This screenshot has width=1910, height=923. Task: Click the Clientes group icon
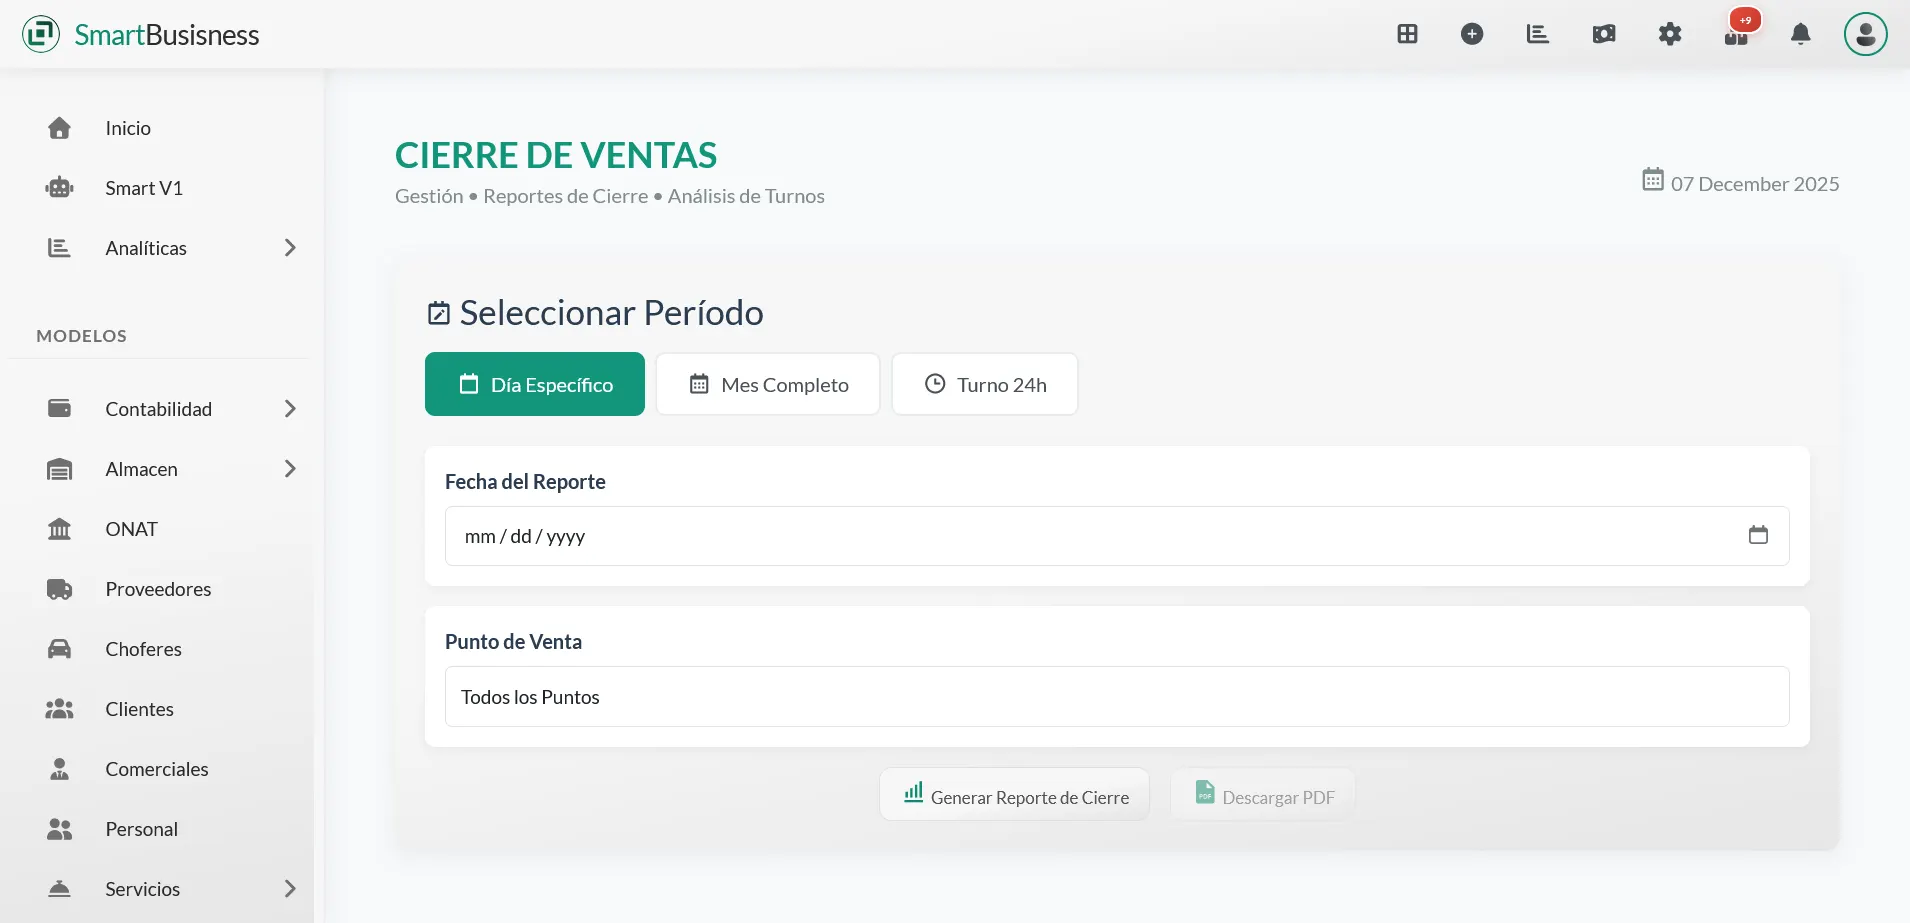[x=60, y=709]
